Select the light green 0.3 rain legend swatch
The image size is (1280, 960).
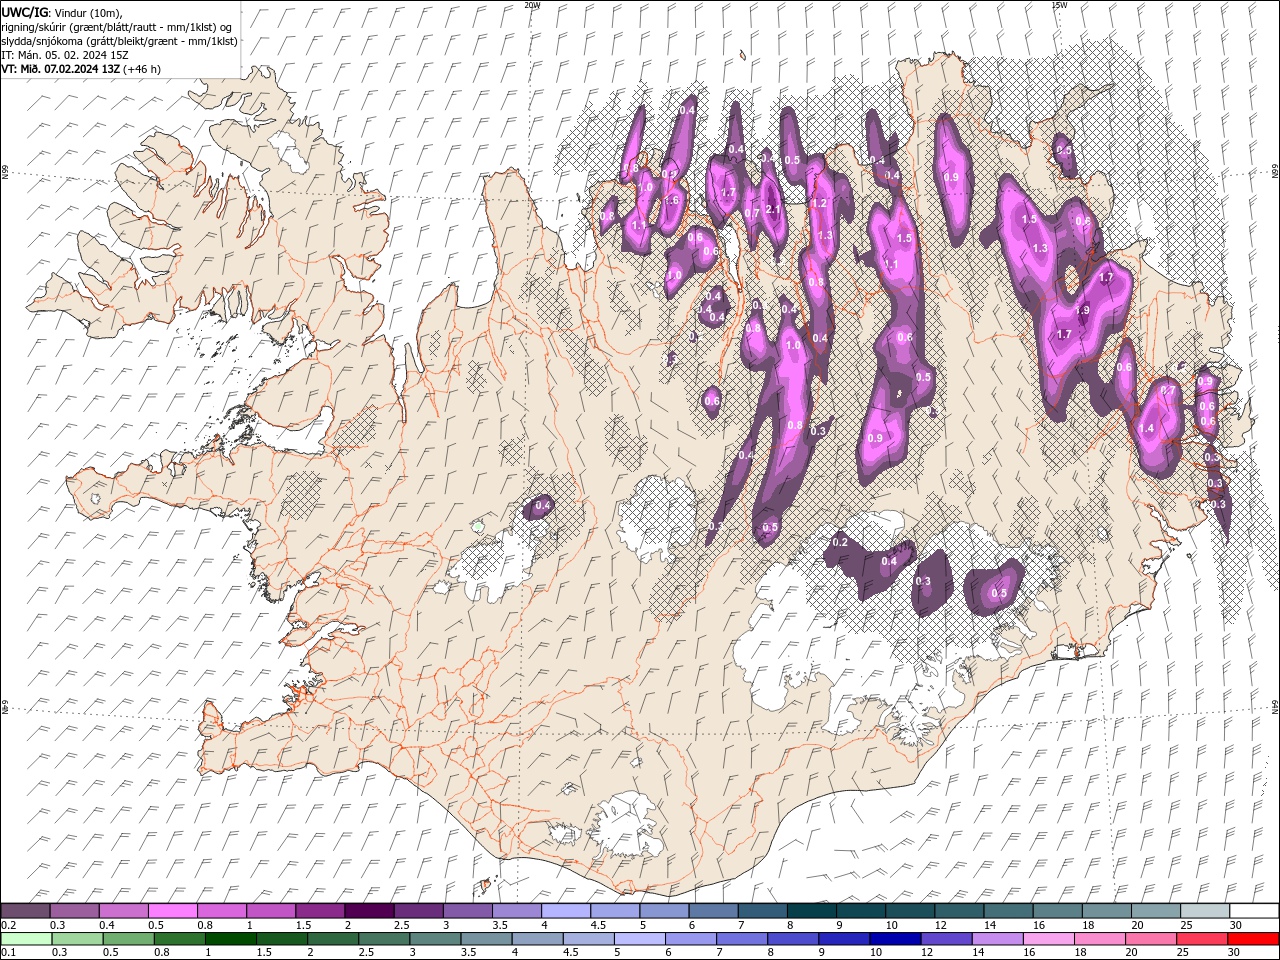[x=77, y=939]
